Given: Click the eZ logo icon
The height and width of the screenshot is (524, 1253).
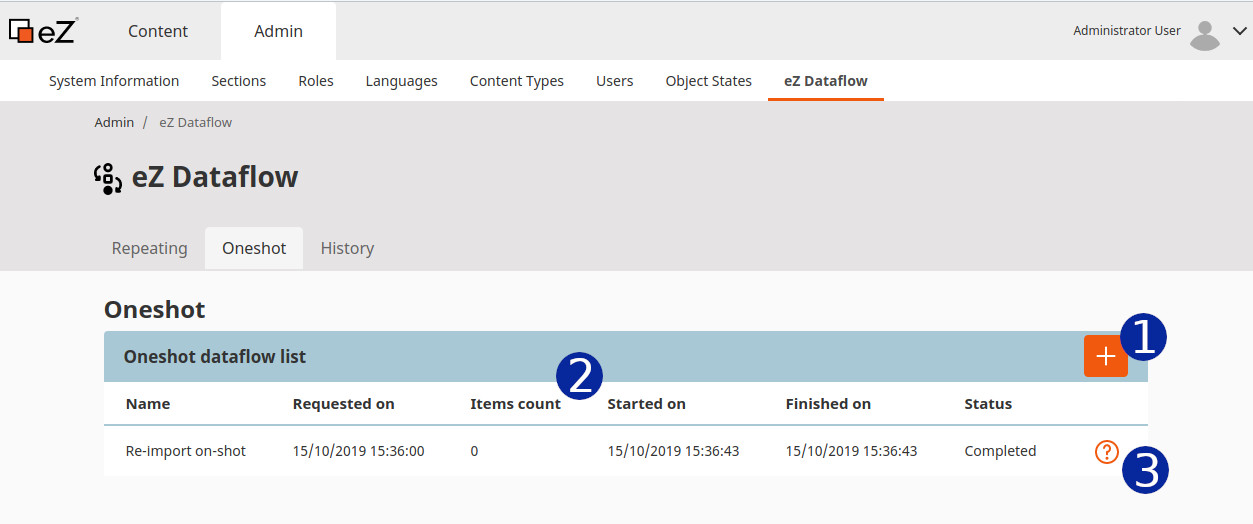Looking at the screenshot, I should pos(43,31).
